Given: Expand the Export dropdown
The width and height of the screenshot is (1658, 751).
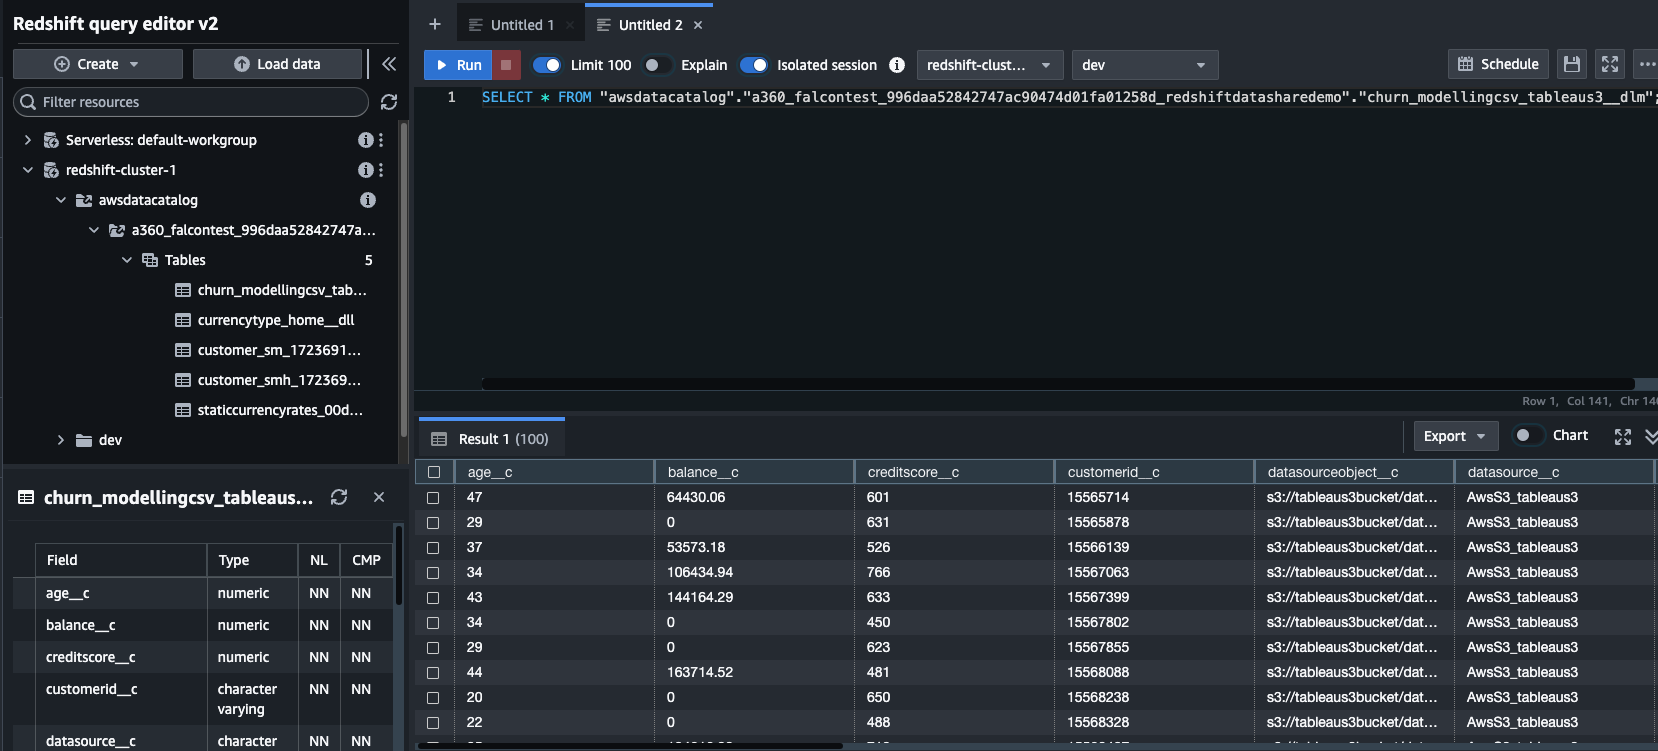Looking at the screenshot, I should pyautogui.click(x=1455, y=436).
